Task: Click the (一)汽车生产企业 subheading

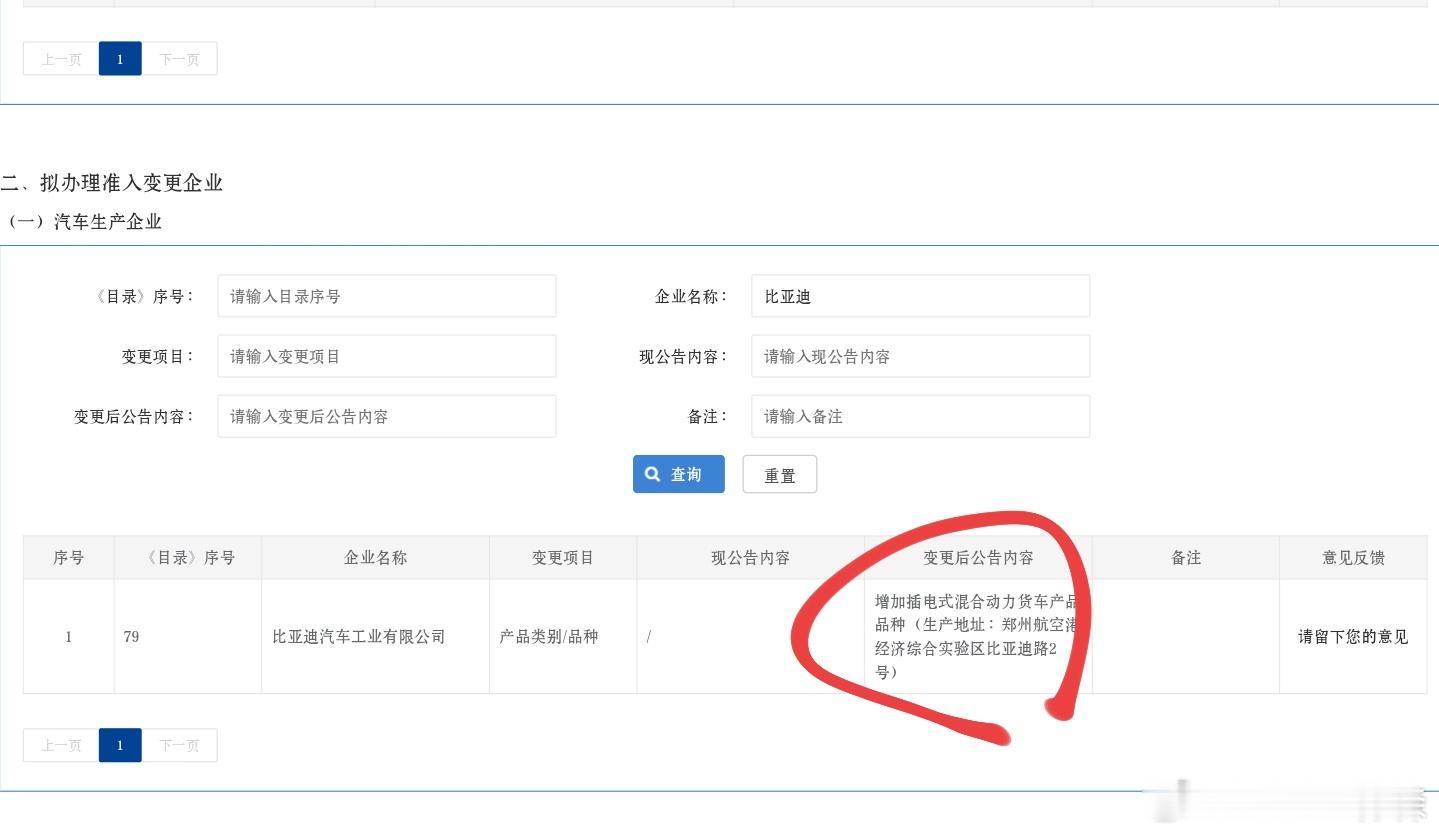Action: (84, 222)
